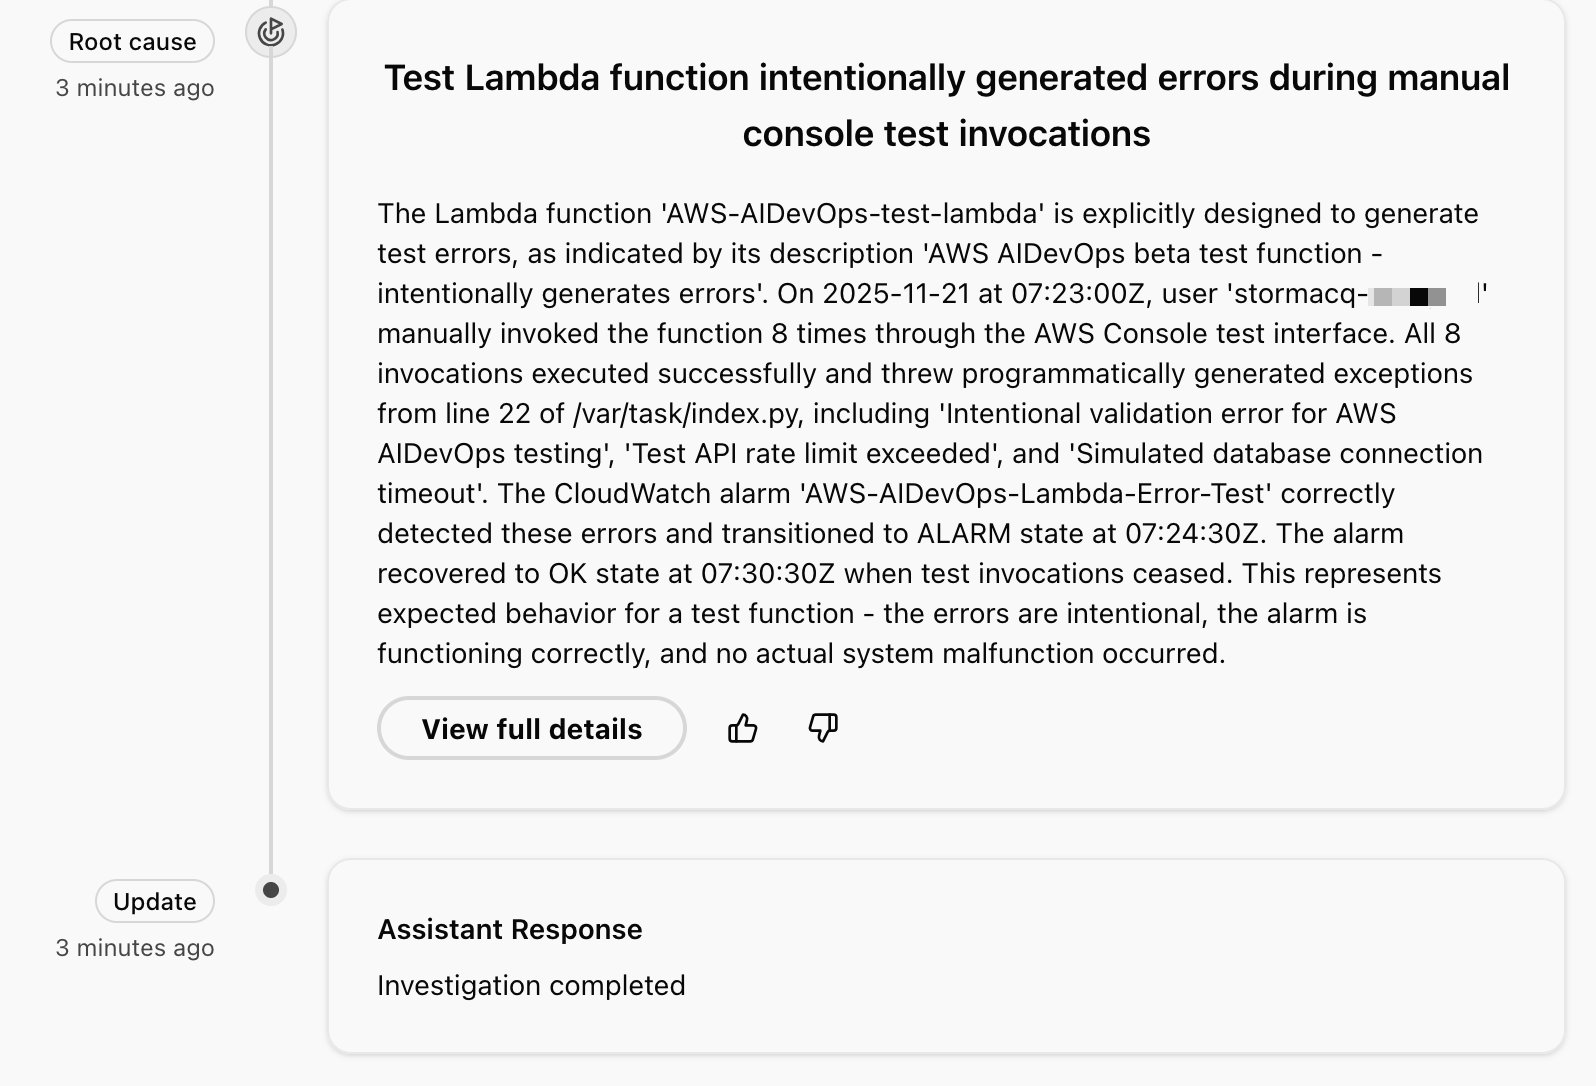Click the Update timeline dot marker
Screen dimensions: 1596x1086
[270, 889]
